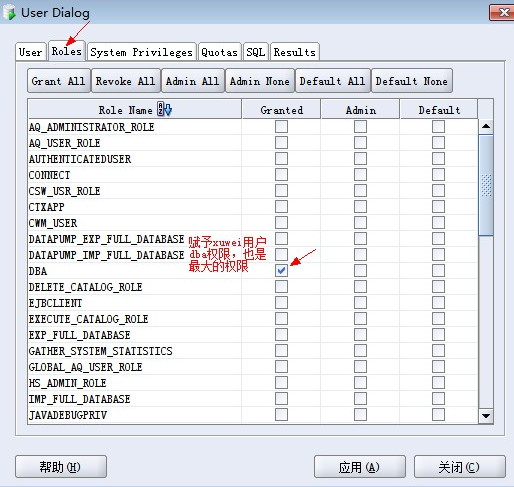
Task: Uncheck the Granted checkbox for DBA
Action: point(281,270)
